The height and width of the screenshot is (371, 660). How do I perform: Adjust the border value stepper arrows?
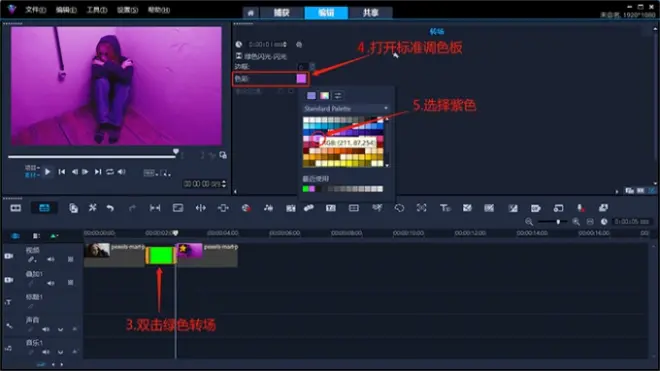pyautogui.click(x=312, y=67)
